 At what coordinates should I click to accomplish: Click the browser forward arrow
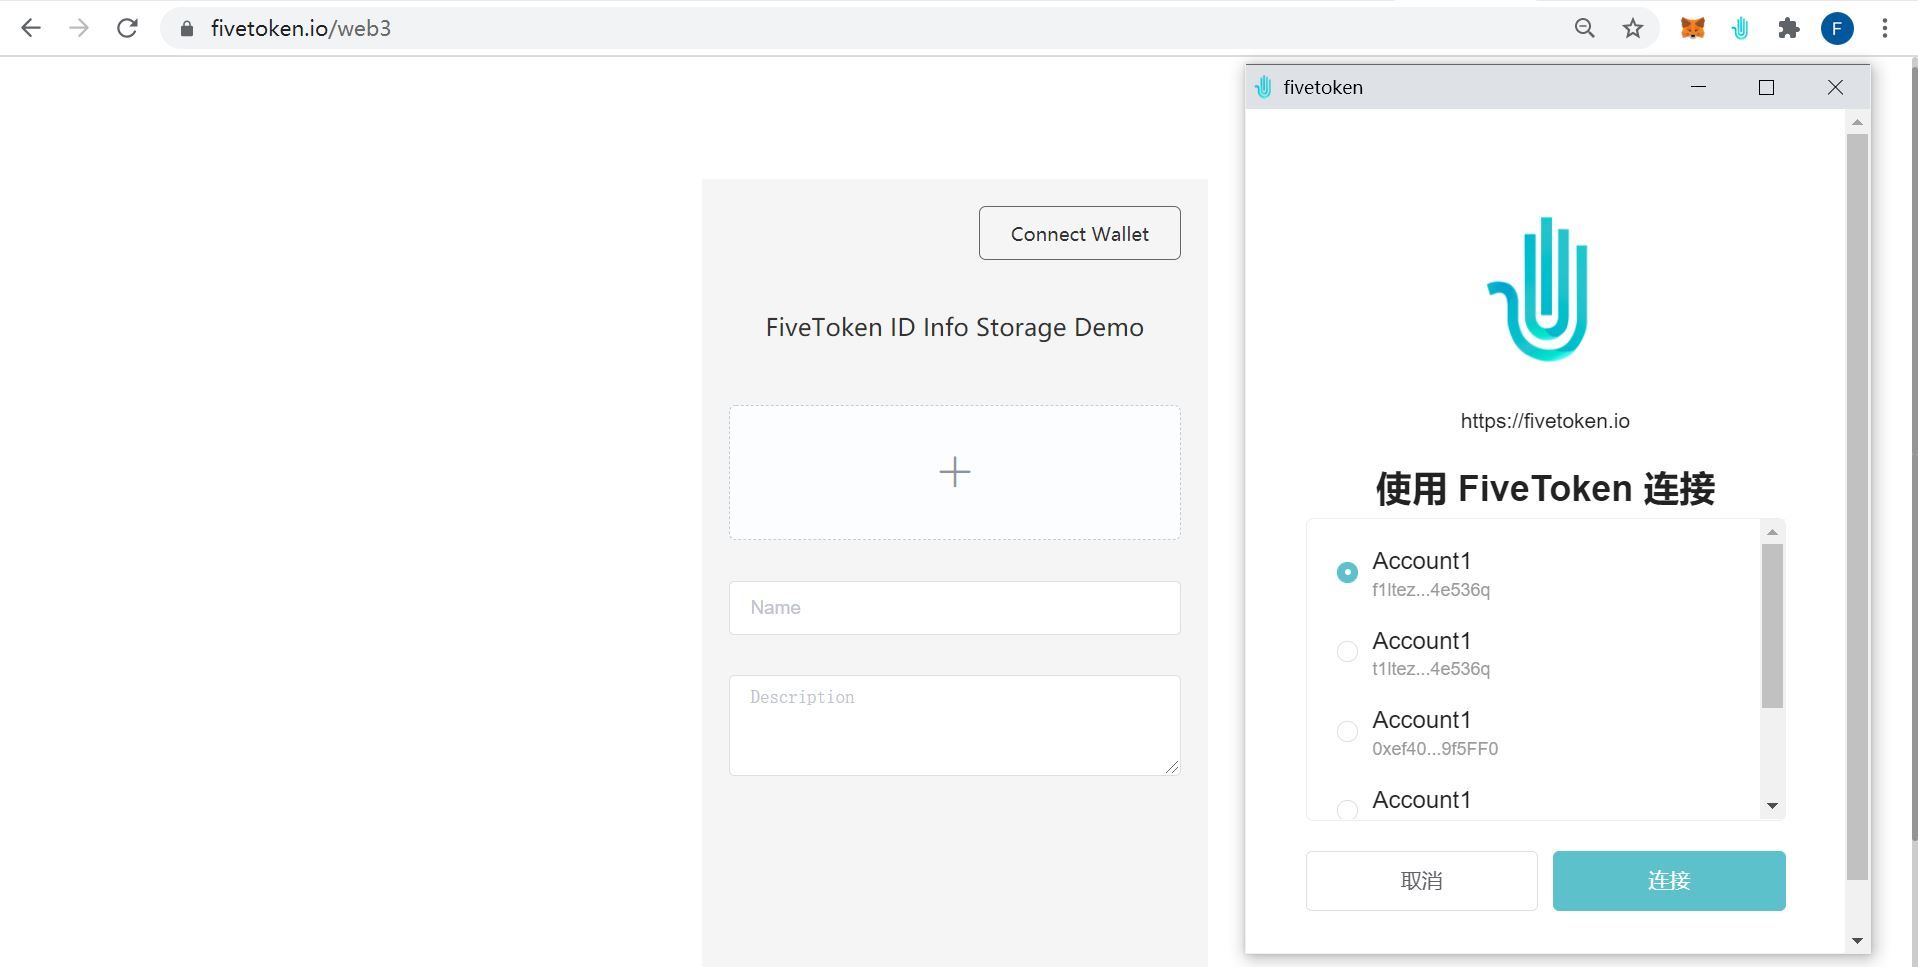[x=79, y=28]
